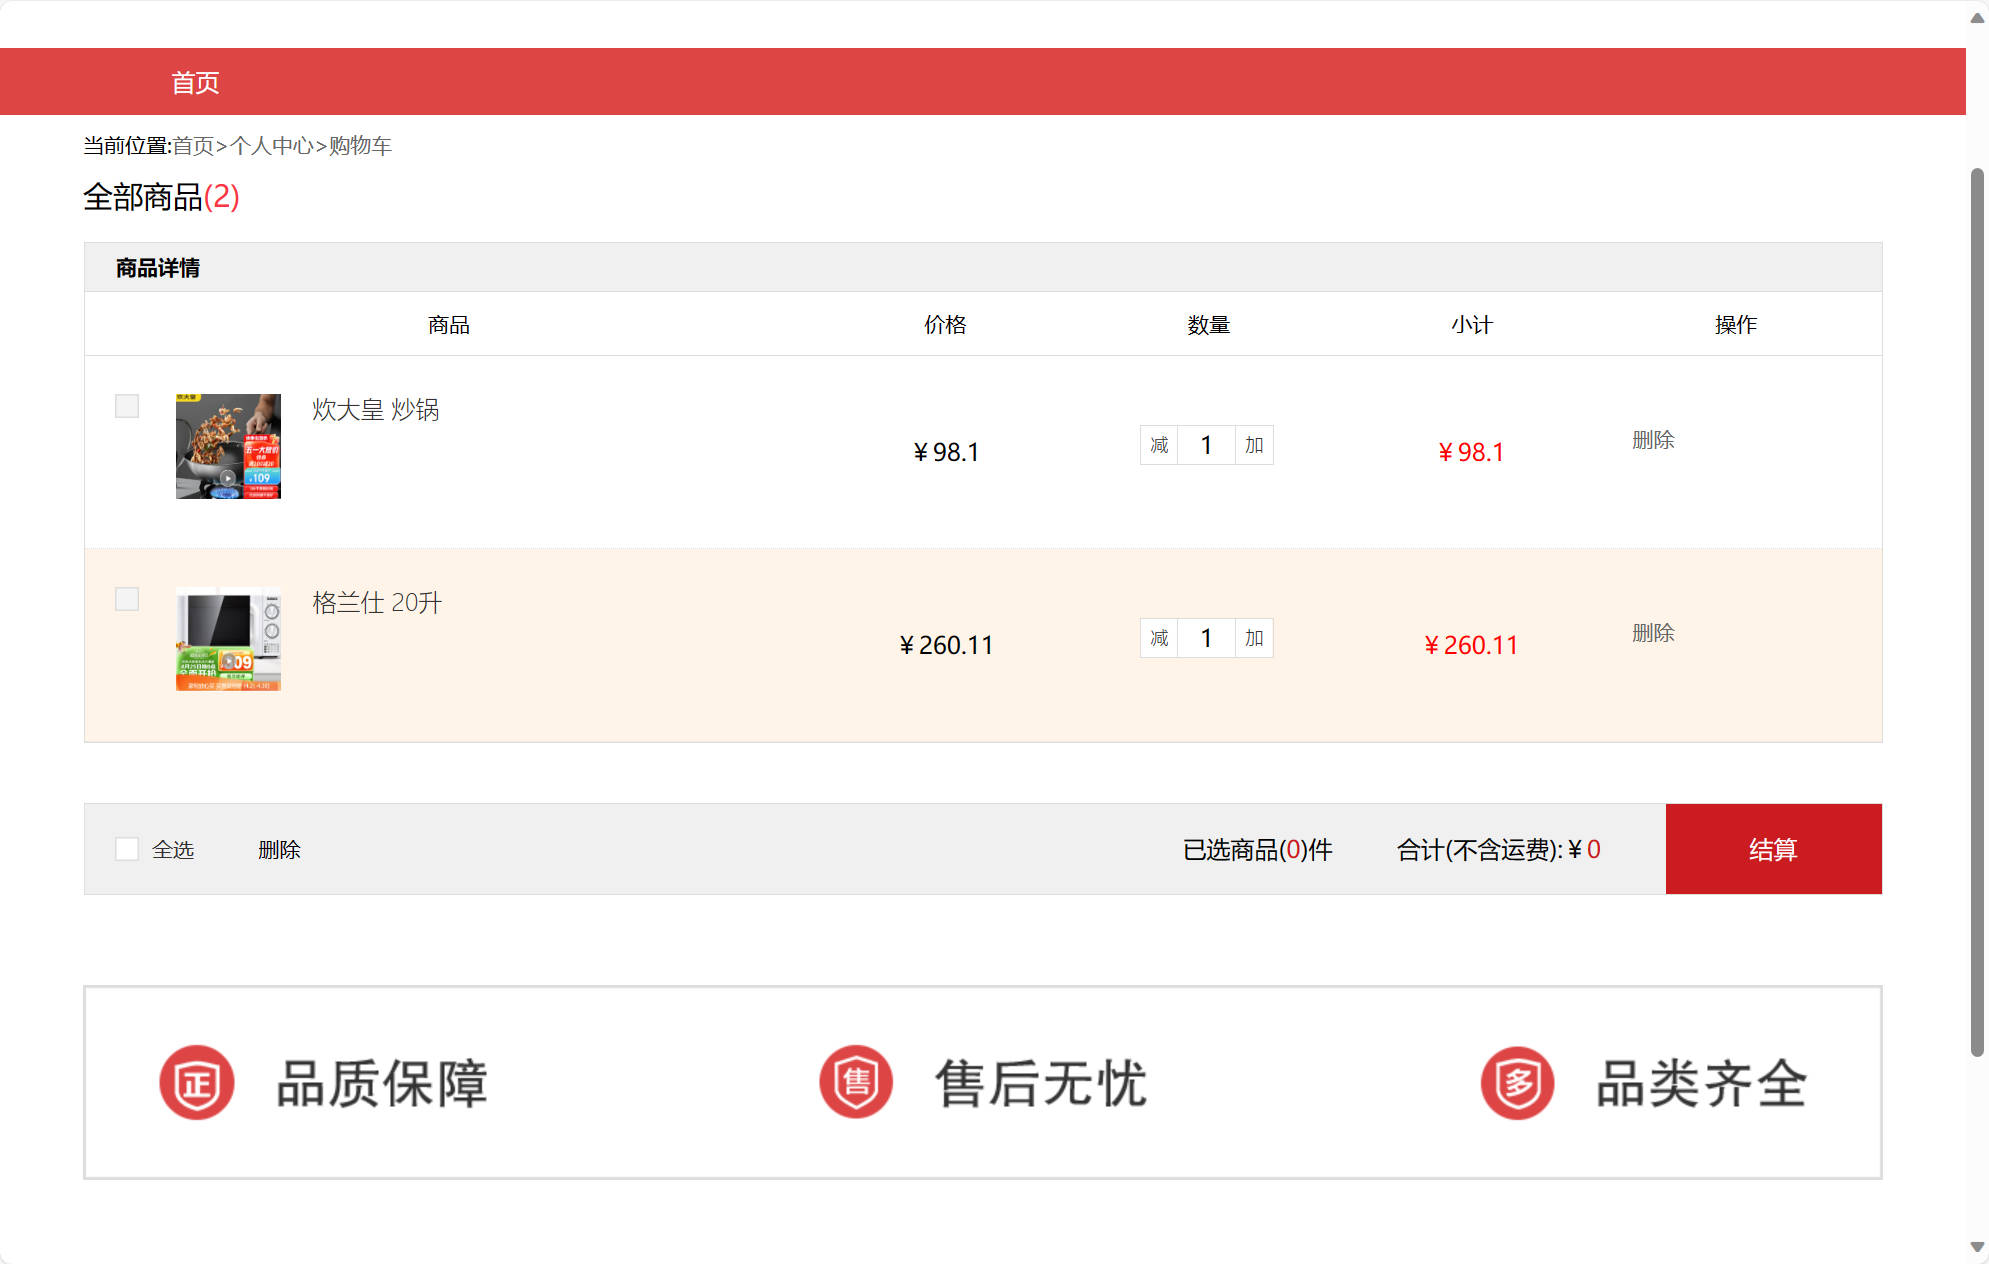The width and height of the screenshot is (1989, 1264).
Task: Delete the 炊大皇 炒锅 row via 删除
Action: click(1653, 440)
